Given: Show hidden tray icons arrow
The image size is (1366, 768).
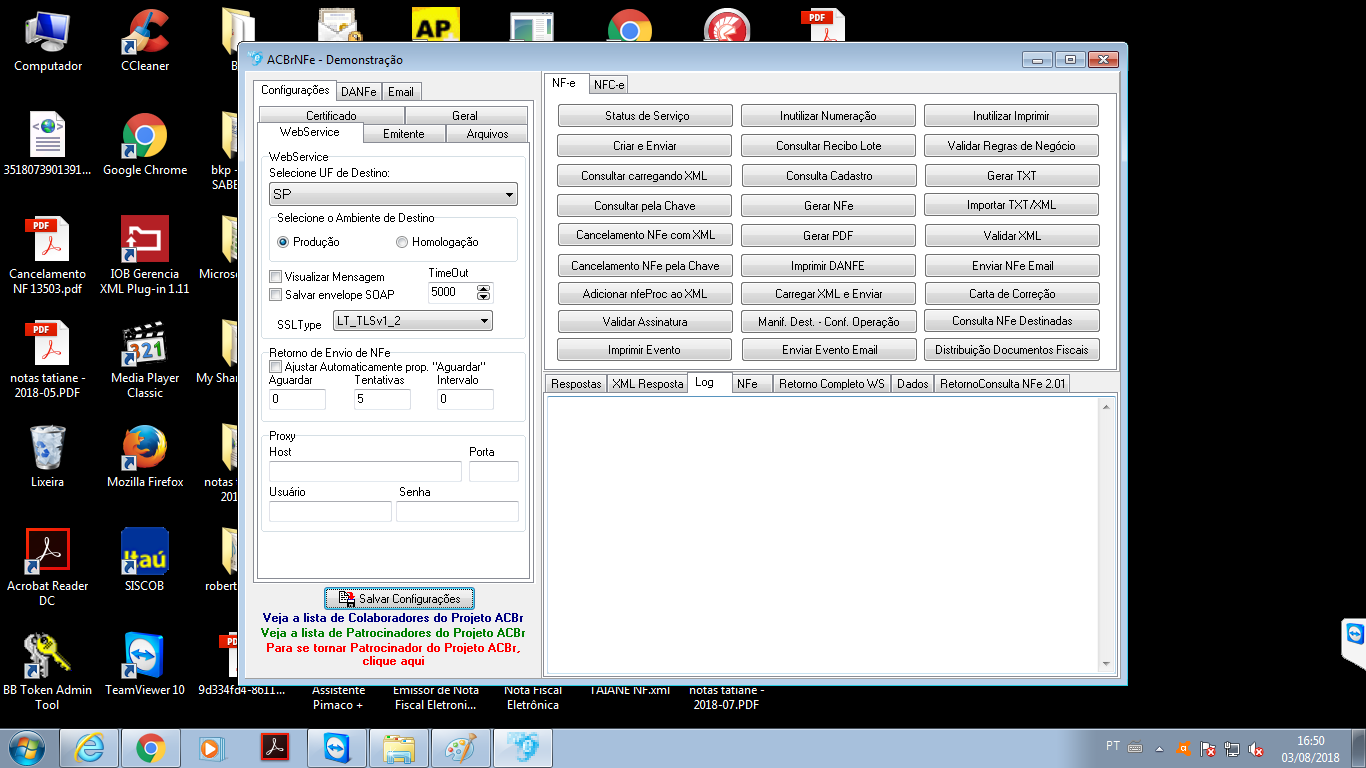Looking at the screenshot, I should (x=1159, y=748).
